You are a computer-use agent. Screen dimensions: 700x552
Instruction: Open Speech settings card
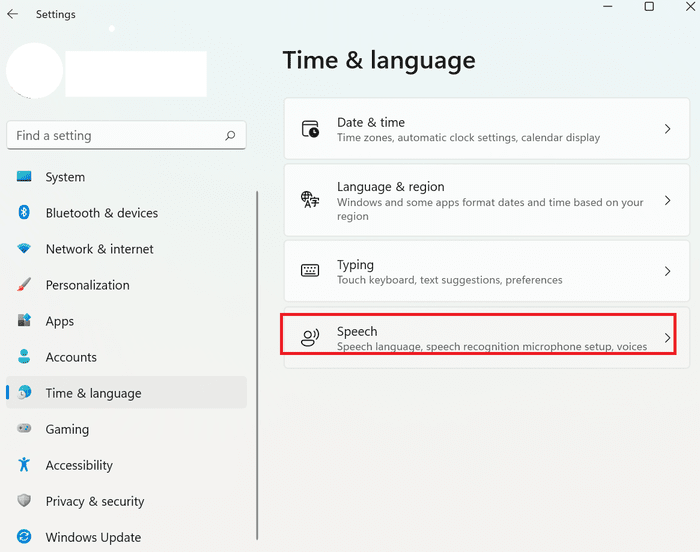[487, 338]
